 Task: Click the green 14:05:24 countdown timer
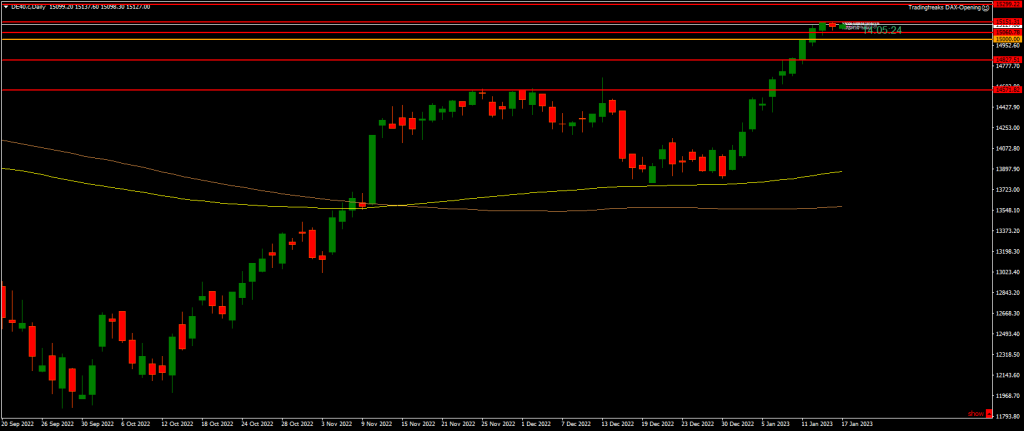pyautogui.click(x=882, y=30)
